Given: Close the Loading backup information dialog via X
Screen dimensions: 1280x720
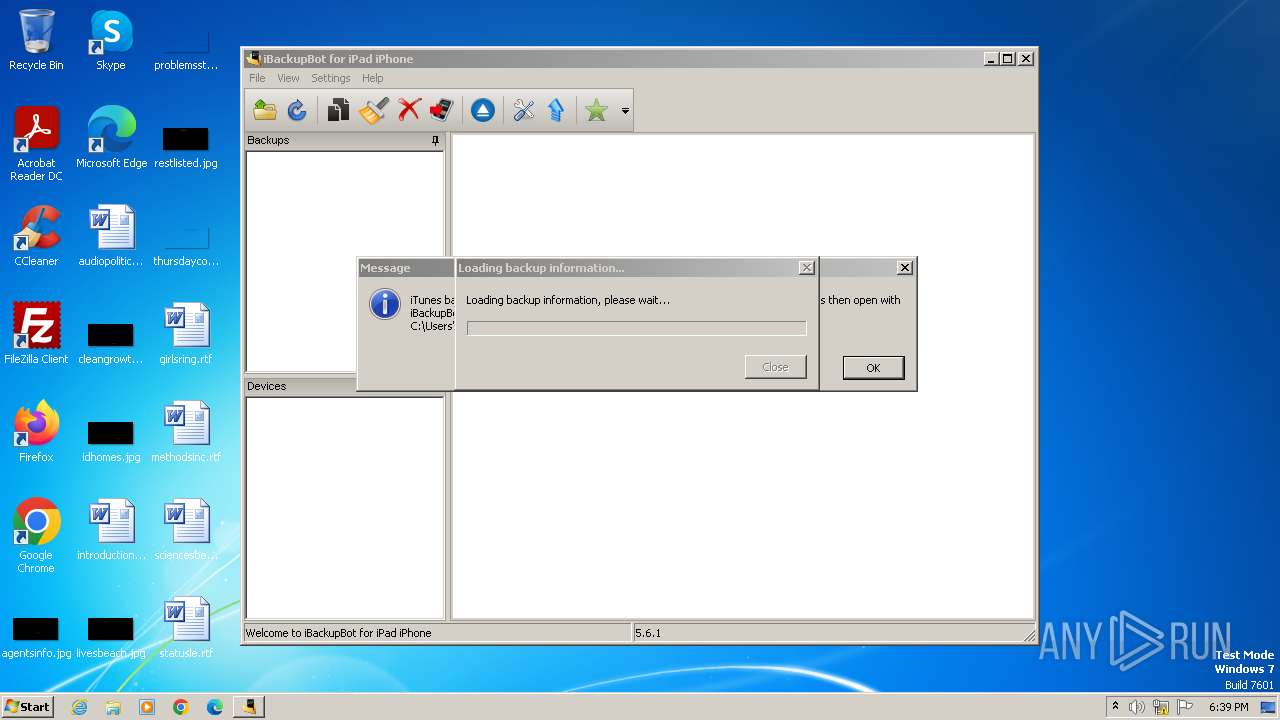Looking at the screenshot, I should [x=806, y=268].
